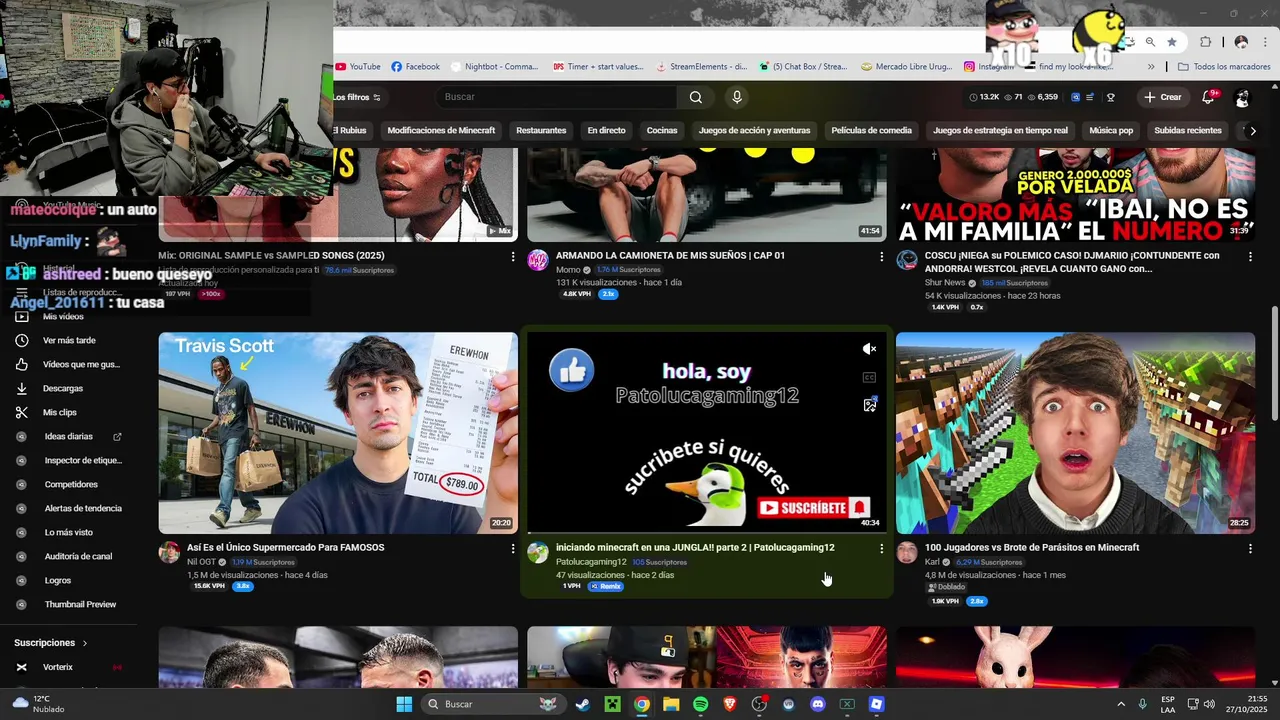
Task: Open the notifications bell with 9+ badge
Action: coord(1209,97)
